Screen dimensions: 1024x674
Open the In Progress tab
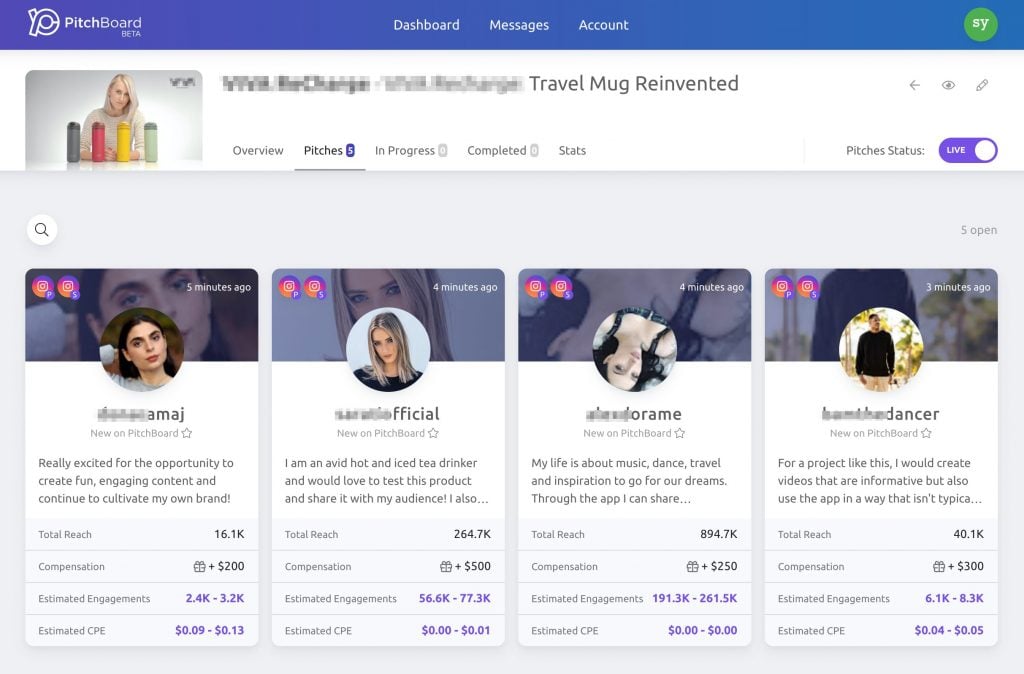pos(411,150)
